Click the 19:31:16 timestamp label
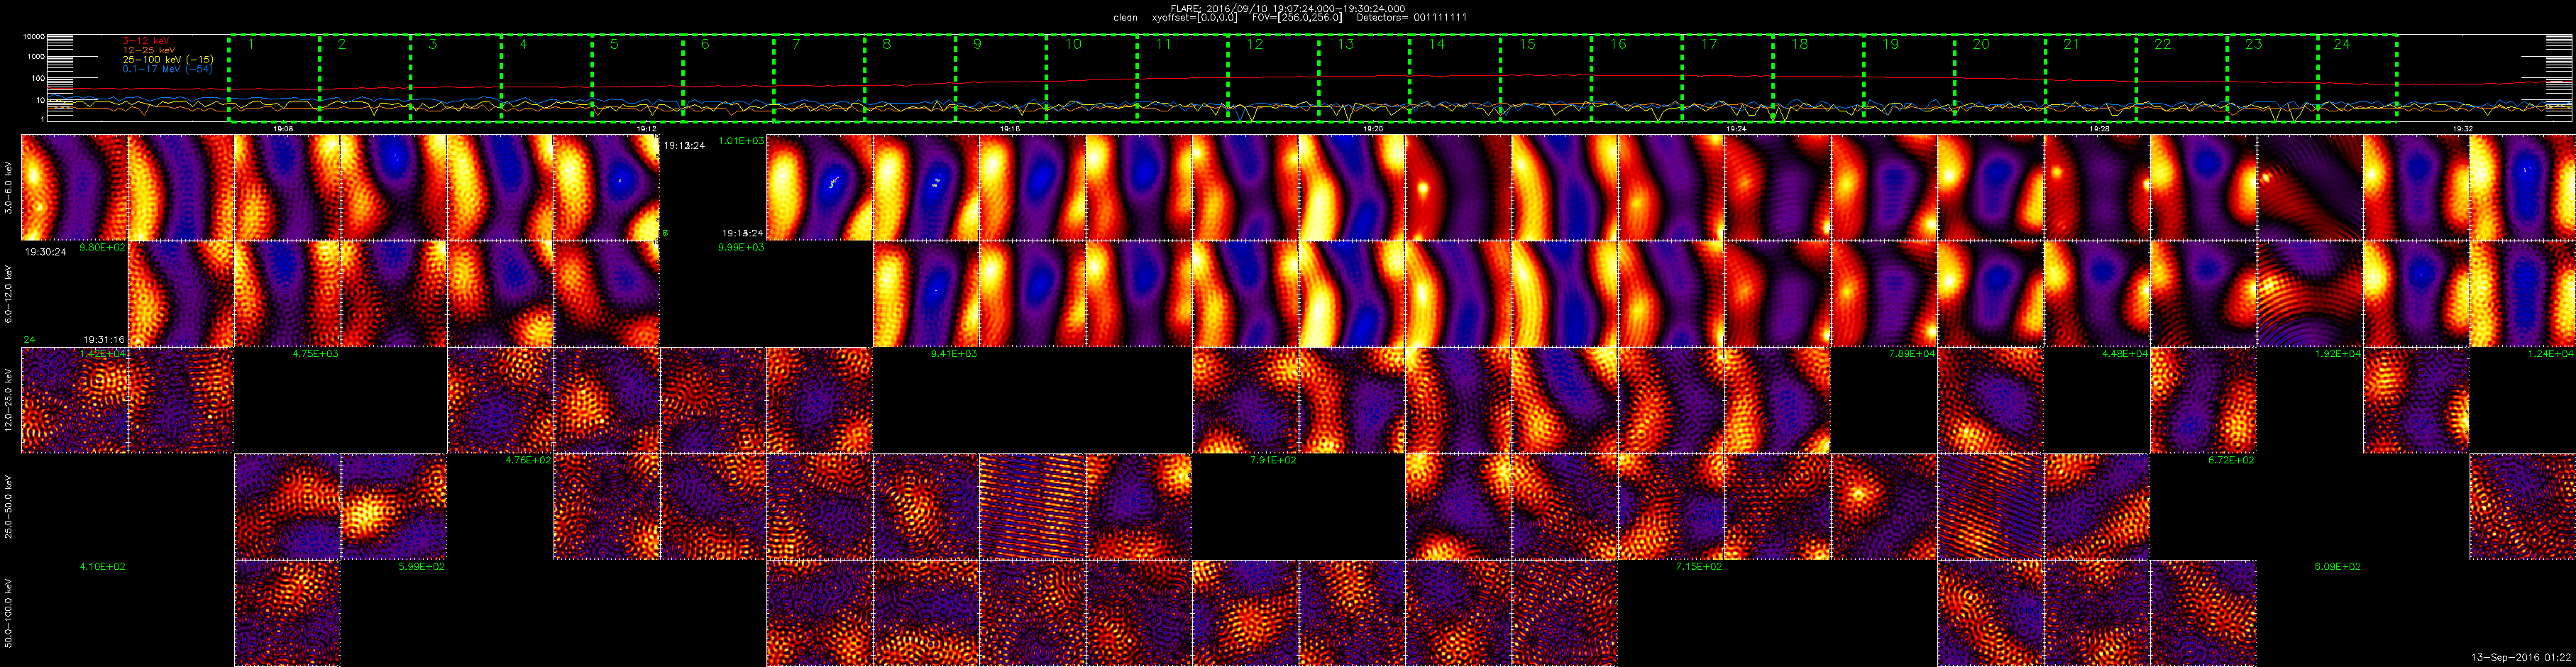The image size is (2576, 667). tap(104, 339)
